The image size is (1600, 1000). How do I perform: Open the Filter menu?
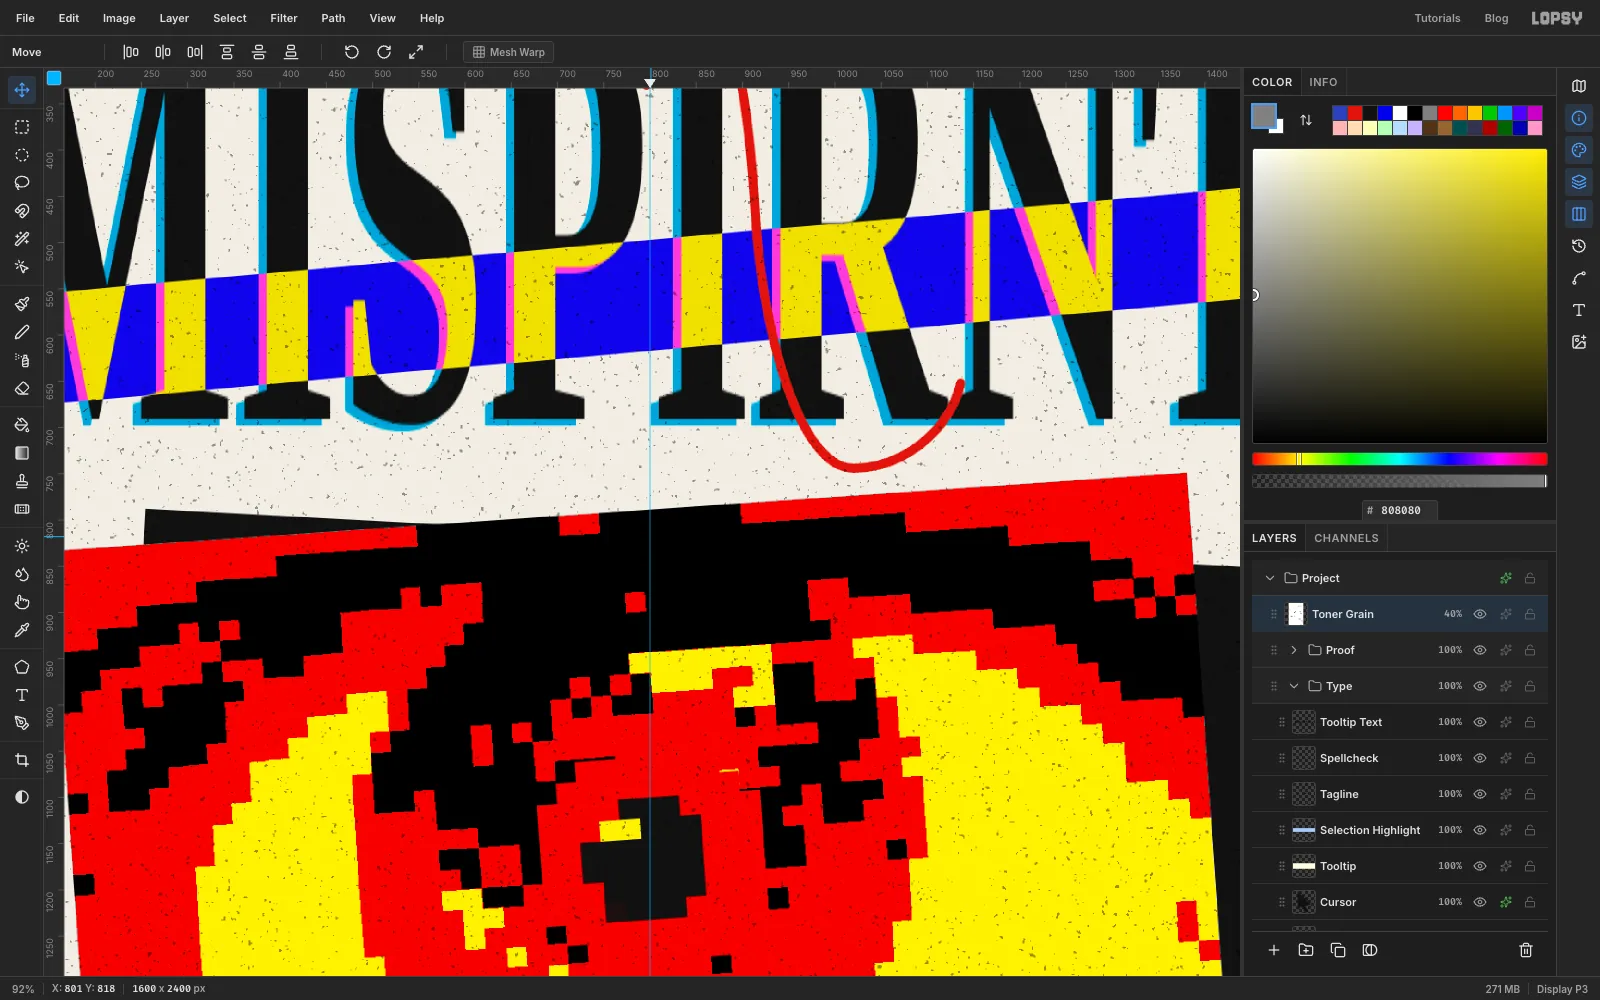(x=284, y=18)
